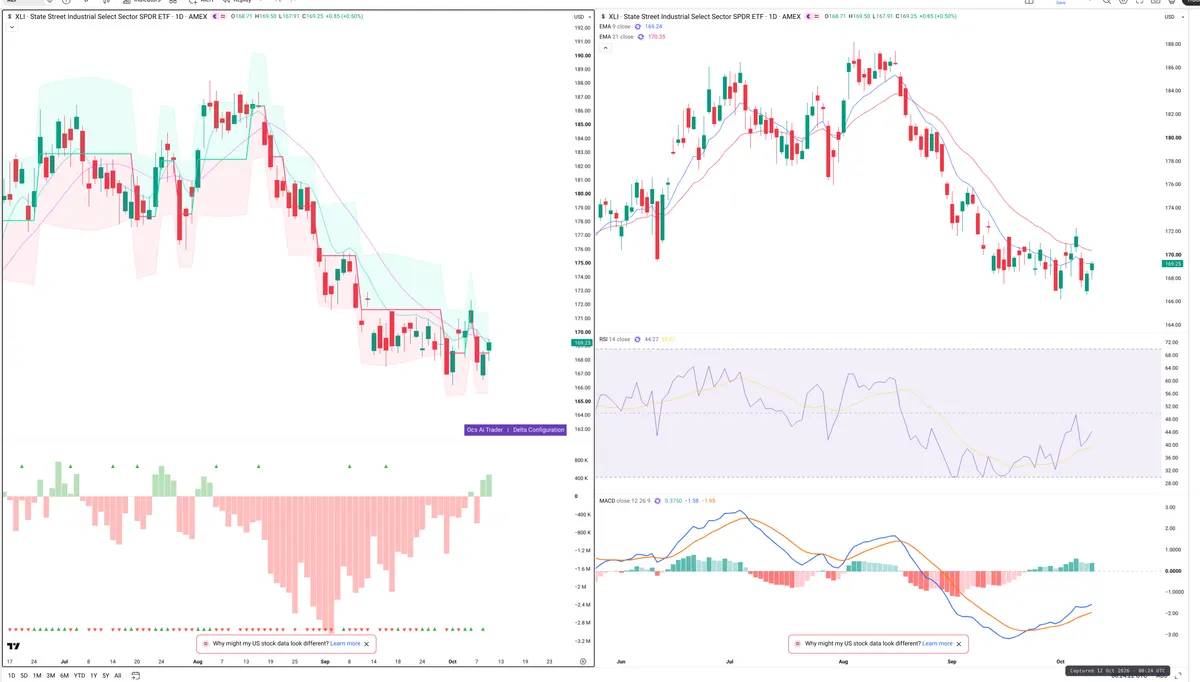
Task: Follow Learn more link in right chart notice
Action: click(x=937, y=644)
